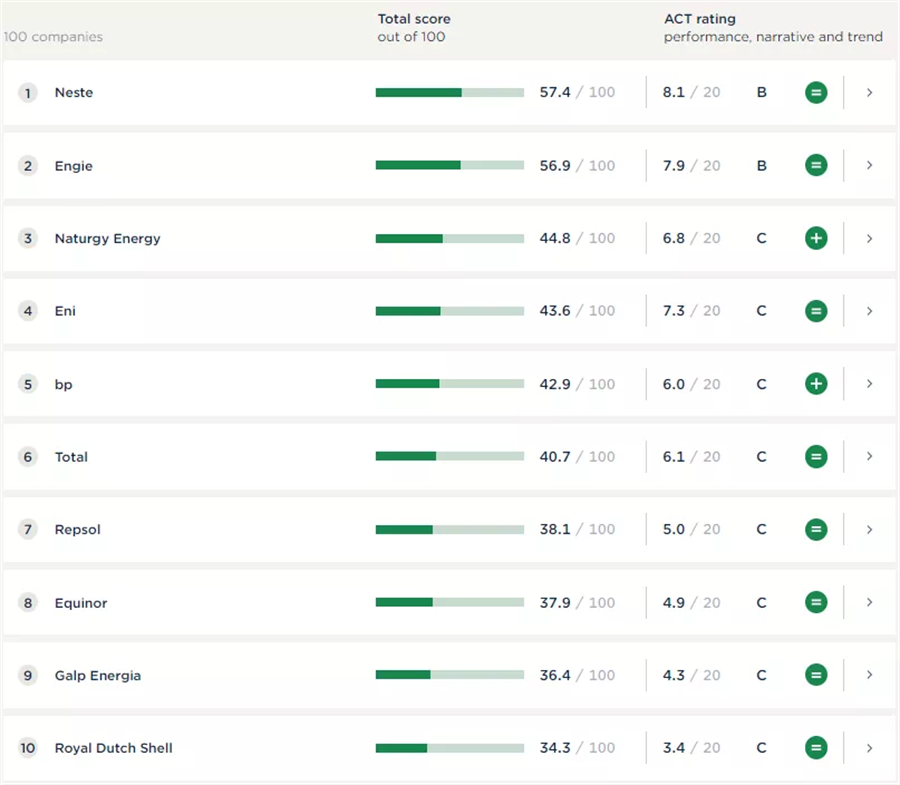
Task: Open the Engie company link
Action: click(x=73, y=166)
